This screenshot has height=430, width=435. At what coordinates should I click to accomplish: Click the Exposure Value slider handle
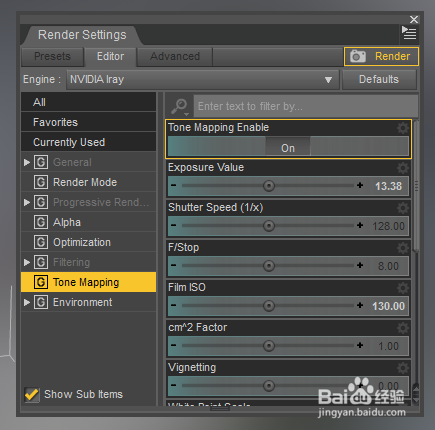tap(269, 186)
